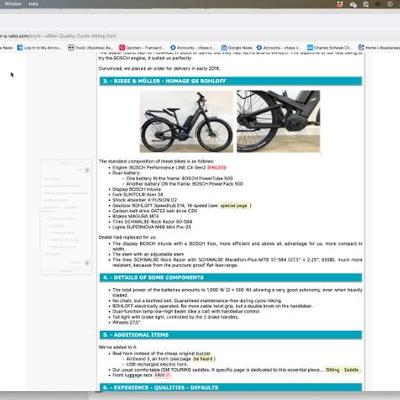This screenshot has height=400, width=400.
Task: Click the 'Gearbox ROHLOFF Speedhub E14' text
Action: click(165, 206)
